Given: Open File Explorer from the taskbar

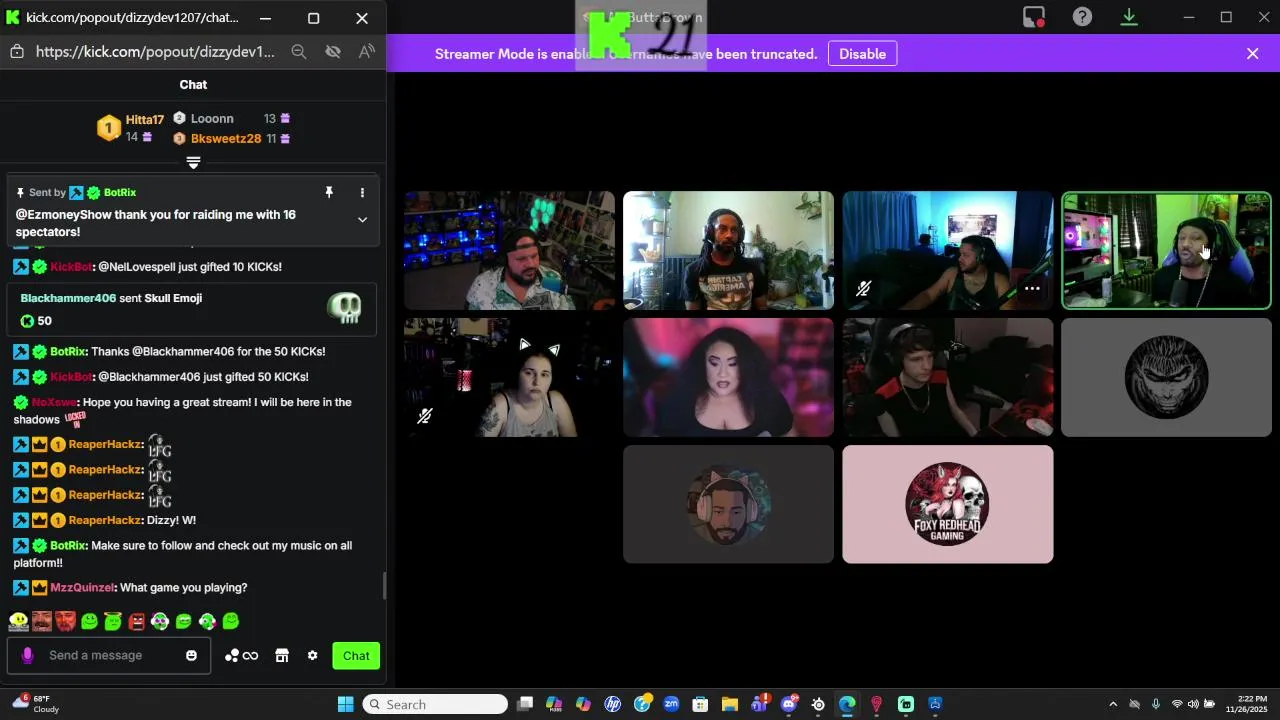Looking at the screenshot, I should (730, 704).
